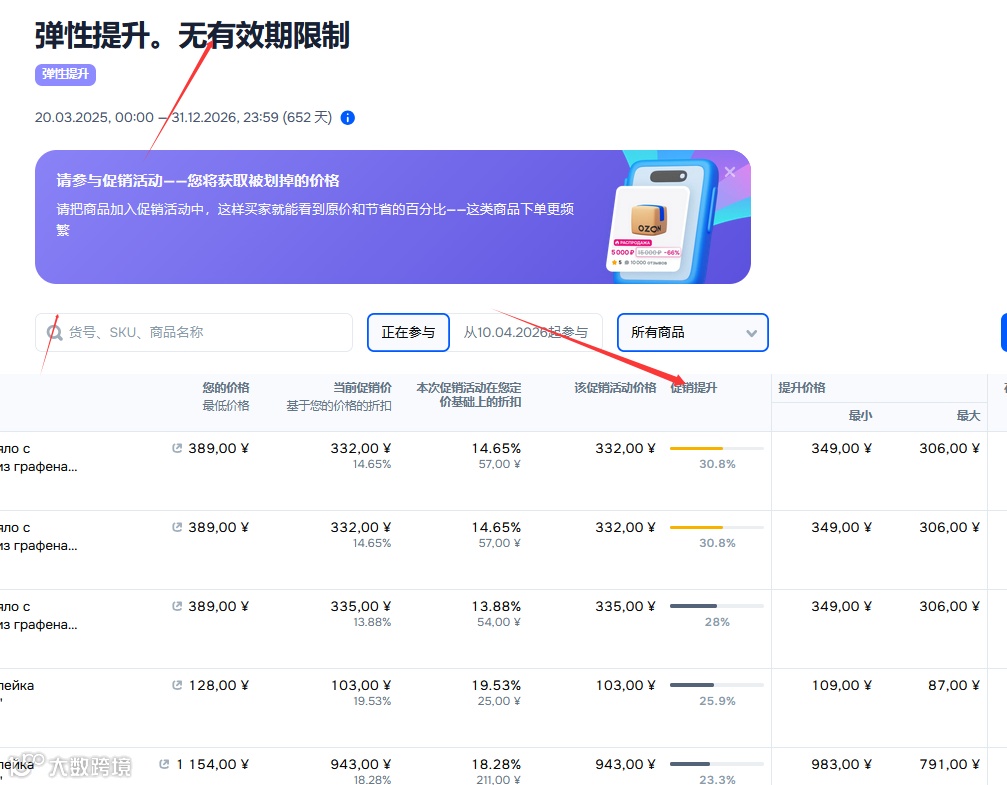Viewport: 1007px width, 785px height.
Task: Click the 25.9% boost progress bar
Action: click(x=717, y=685)
